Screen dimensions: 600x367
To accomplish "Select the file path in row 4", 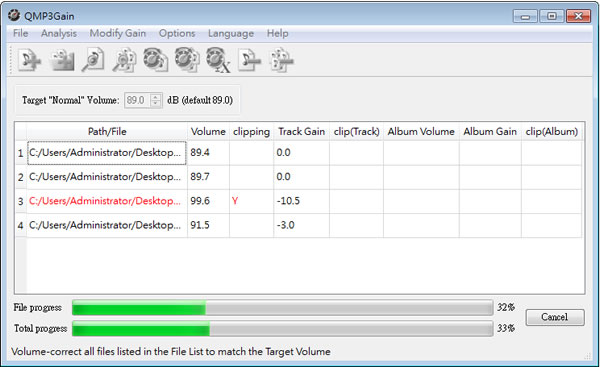I will (107, 225).
